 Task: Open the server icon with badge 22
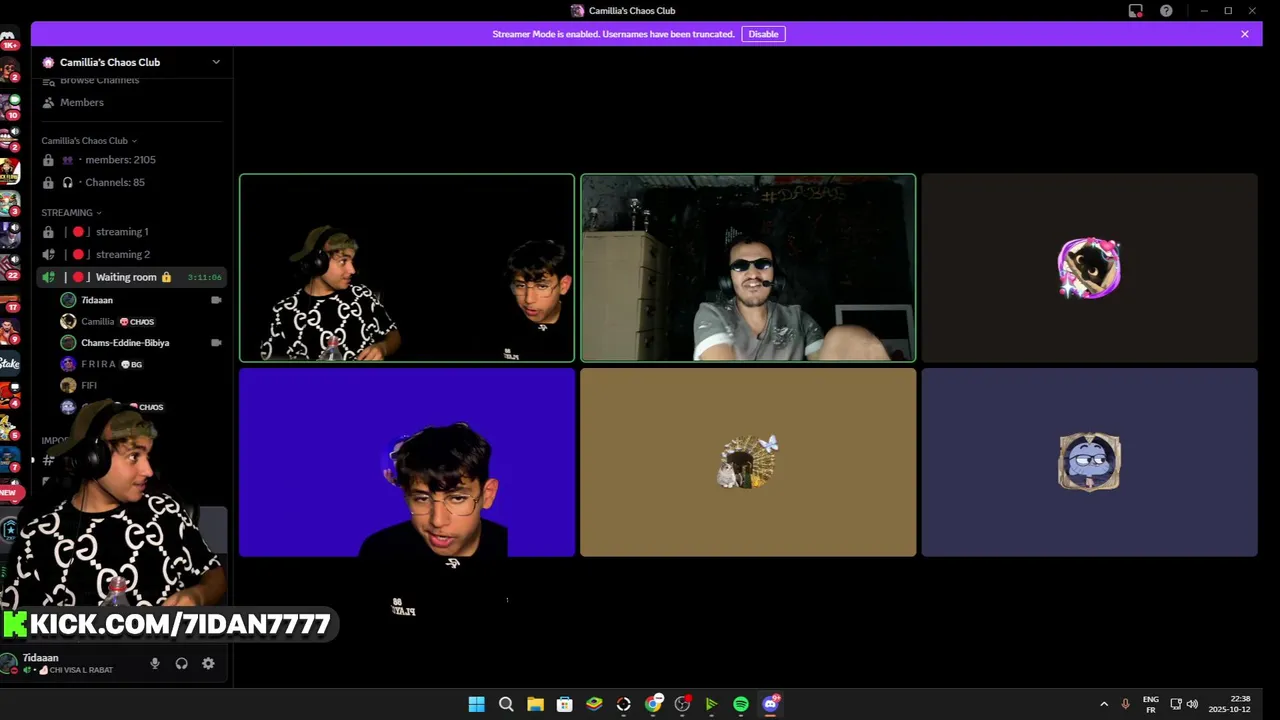click(x=10, y=267)
